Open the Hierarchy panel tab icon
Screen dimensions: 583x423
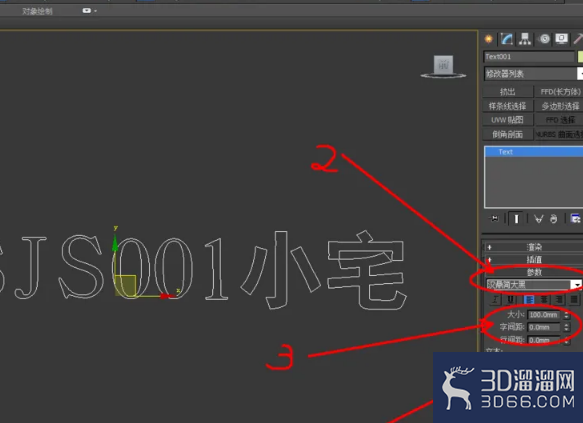(525, 39)
